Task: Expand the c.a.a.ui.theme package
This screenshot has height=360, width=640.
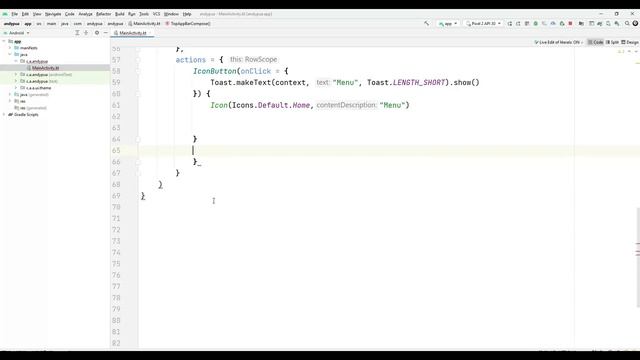Action: point(16,88)
